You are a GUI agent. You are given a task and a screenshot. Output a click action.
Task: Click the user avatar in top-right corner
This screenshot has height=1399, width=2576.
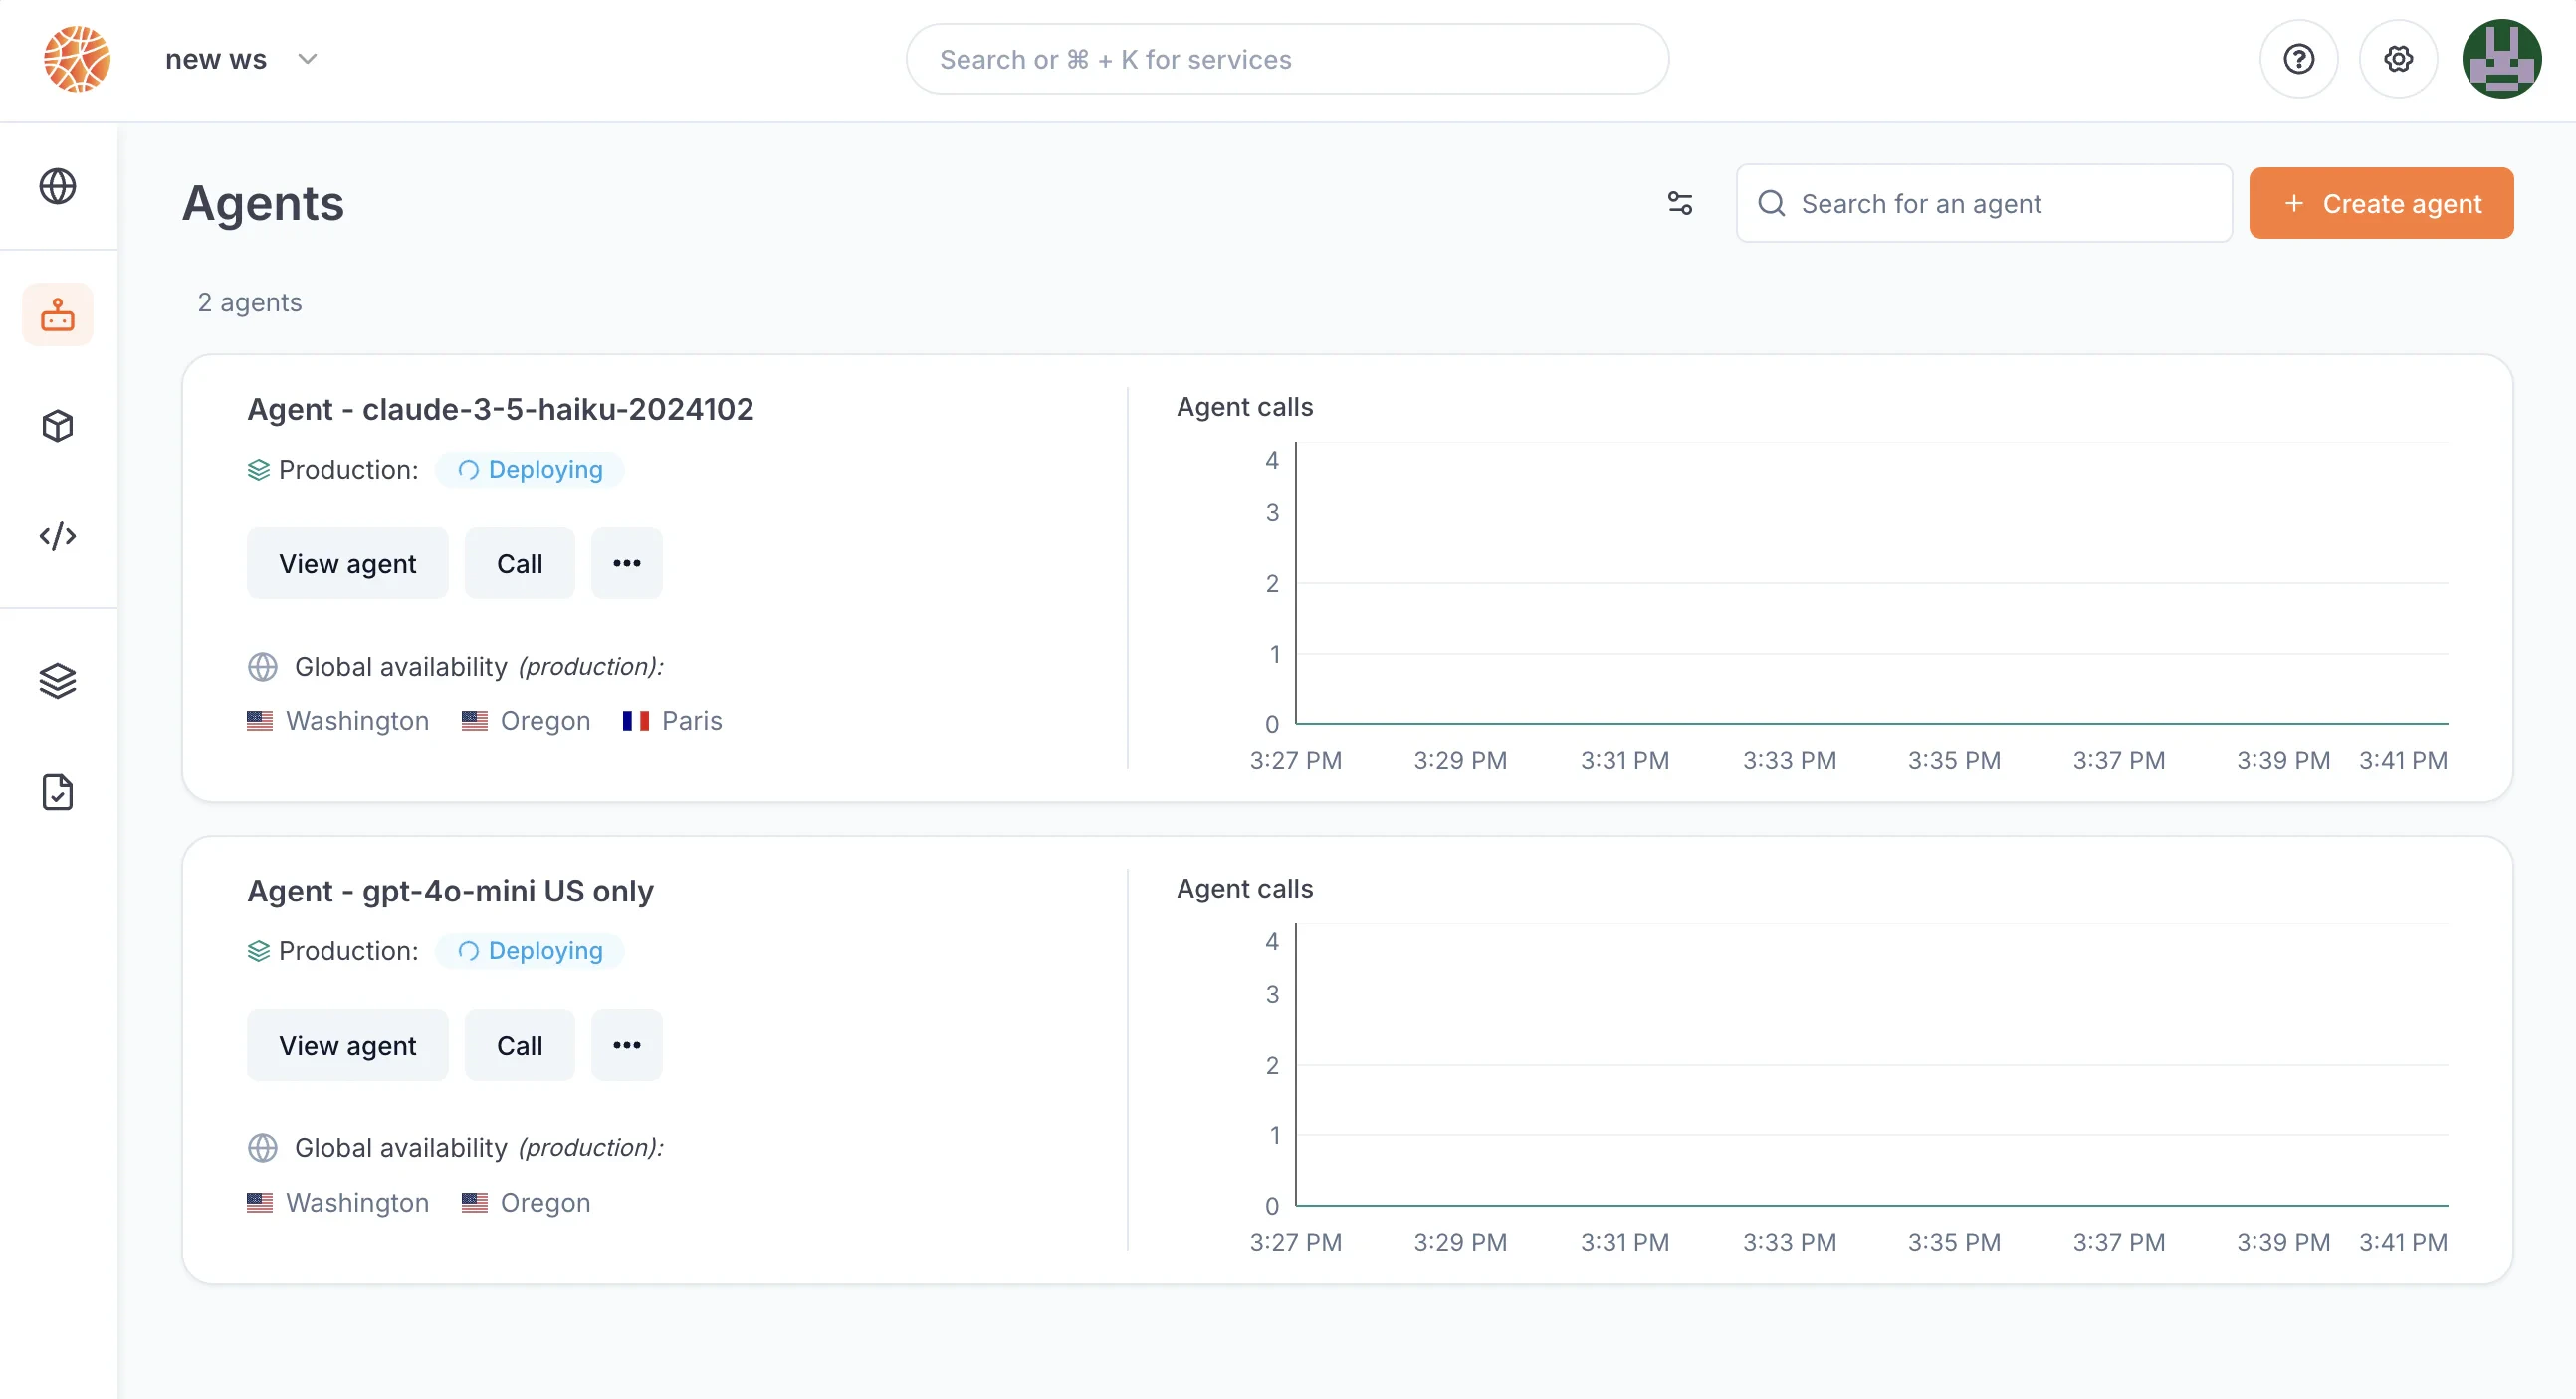pos(2501,59)
